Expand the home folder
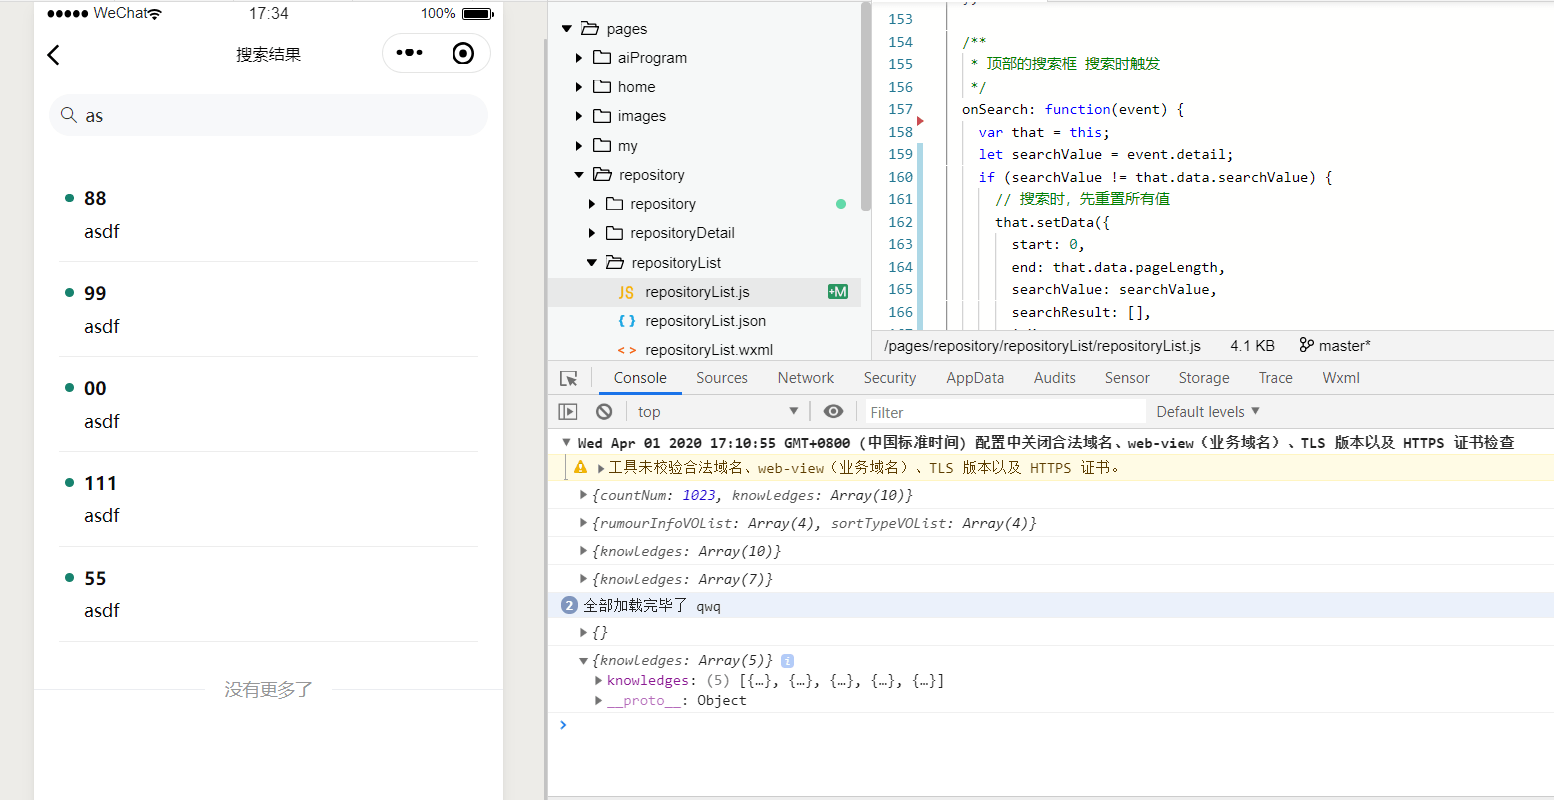This screenshot has height=800, width=1554. [x=579, y=87]
